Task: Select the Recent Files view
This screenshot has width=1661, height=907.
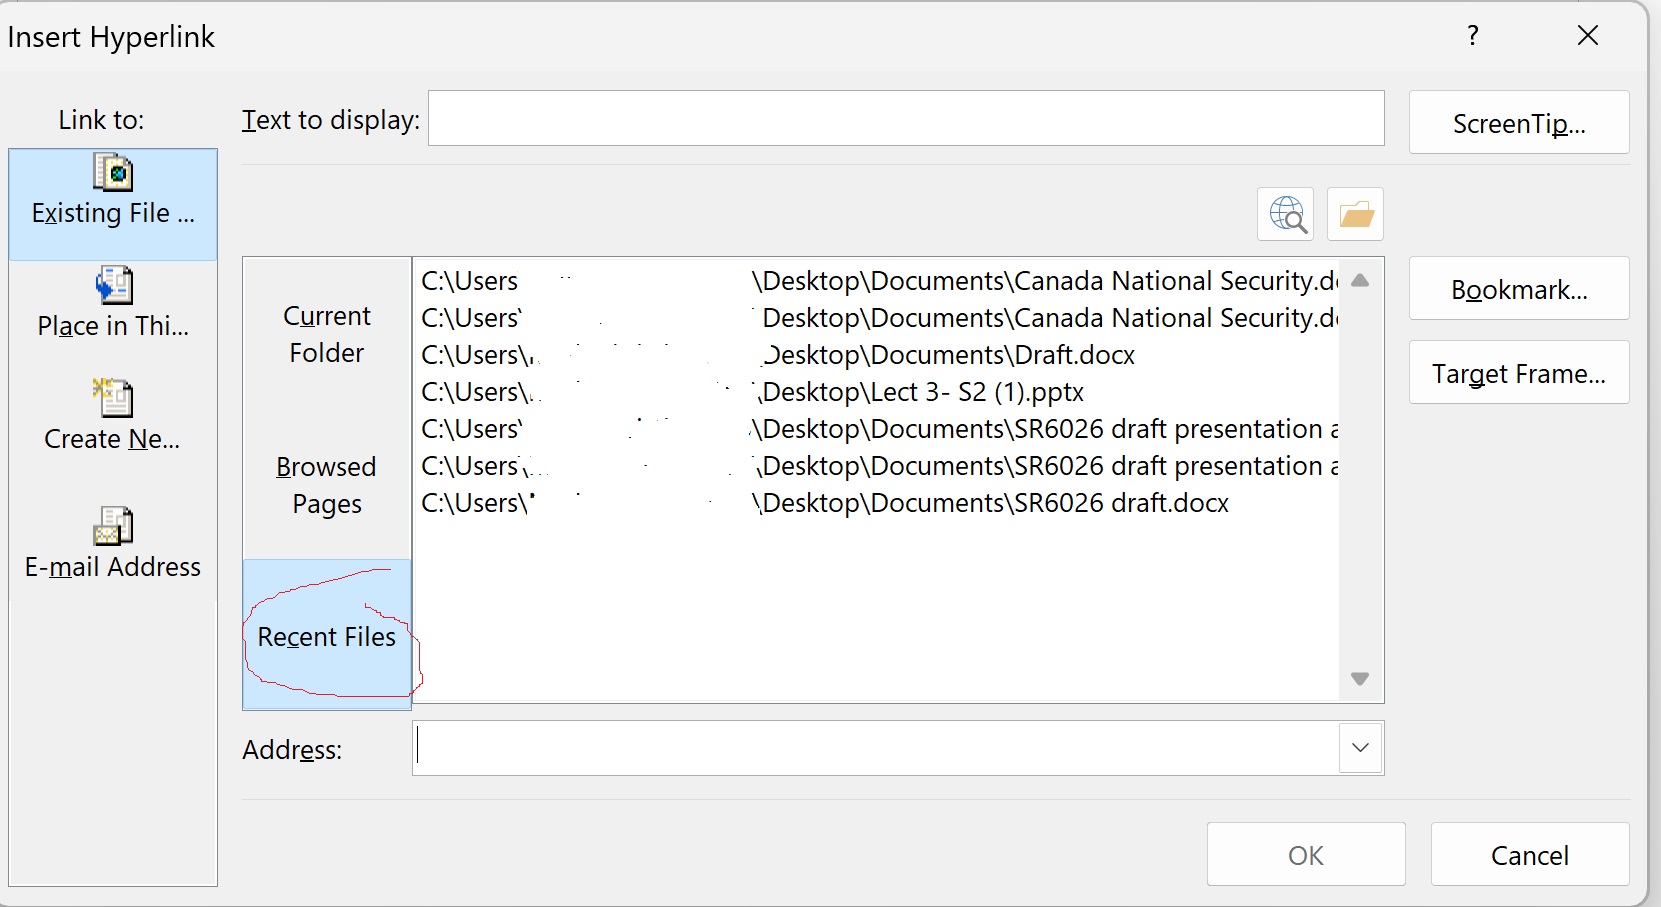Action: [x=327, y=636]
